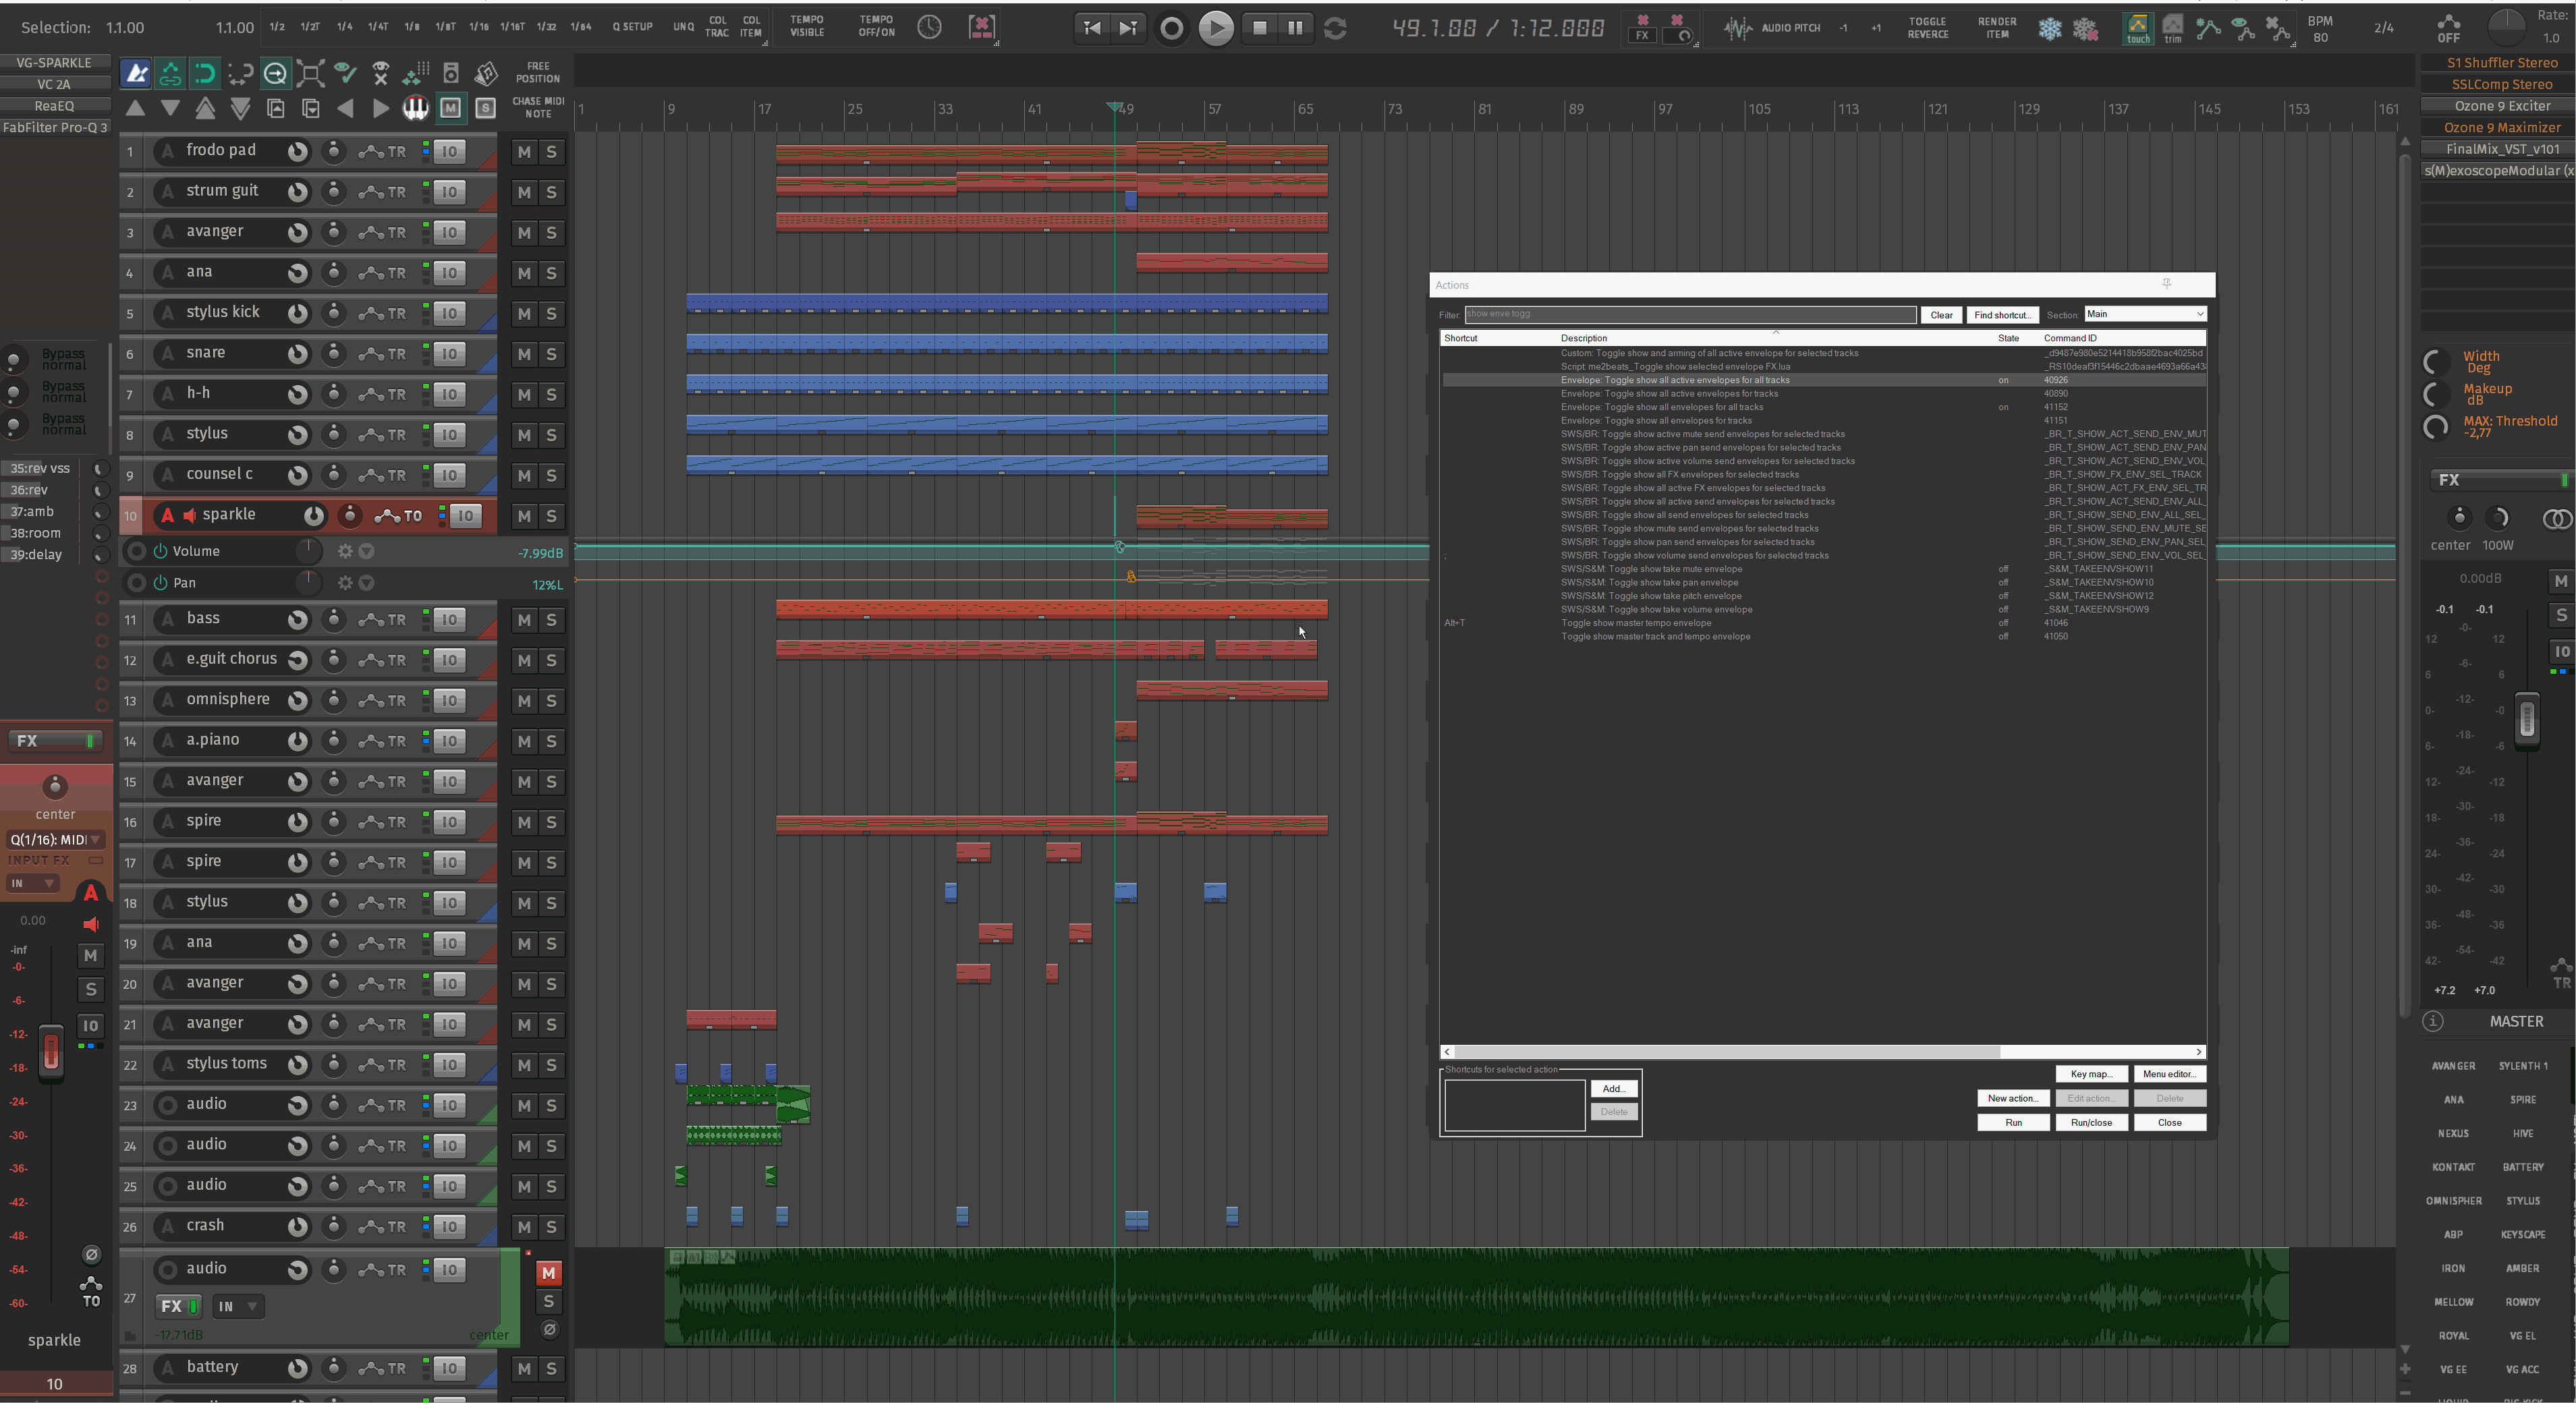This screenshot has width=2576, height=1403.
Task: Click the Run/close button
Action: (2091, 1123)
